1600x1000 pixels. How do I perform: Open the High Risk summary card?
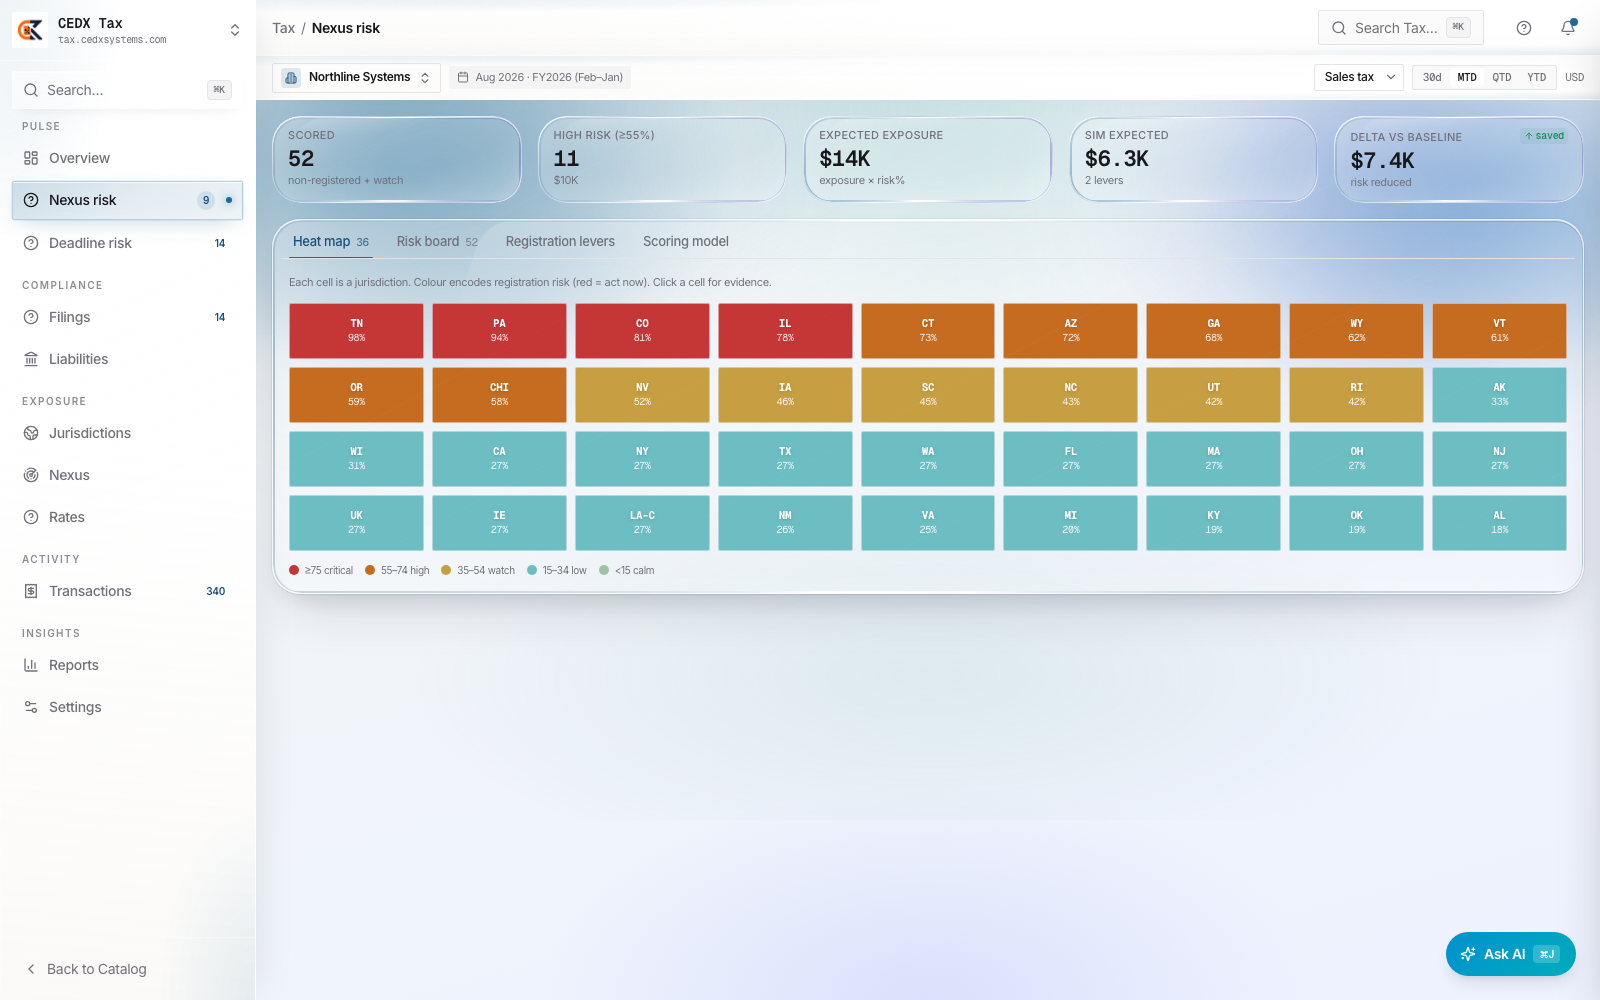point(662,159)
